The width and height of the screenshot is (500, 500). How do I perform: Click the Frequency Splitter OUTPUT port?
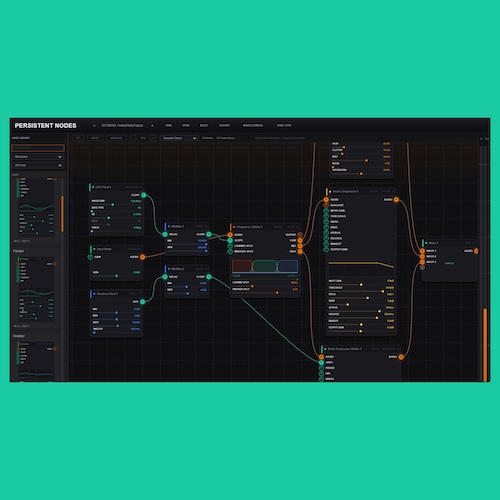[300, 235]
